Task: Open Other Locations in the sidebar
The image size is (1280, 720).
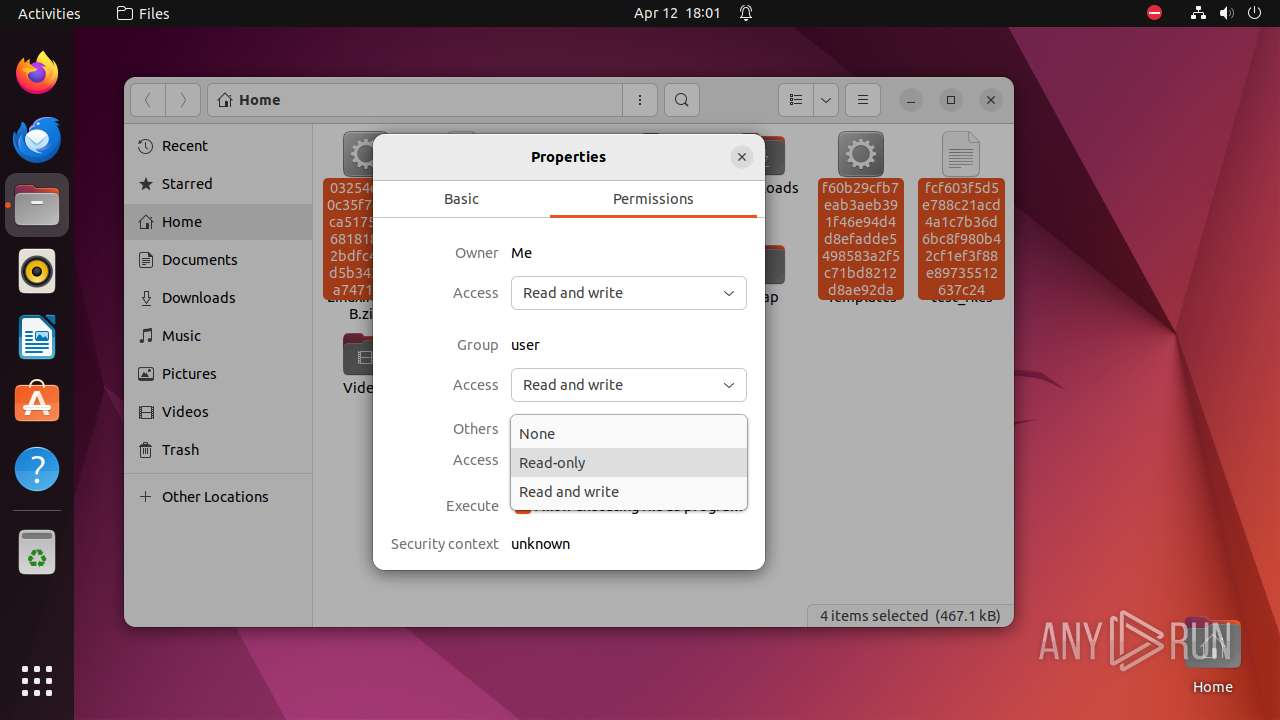Action: 218,497
